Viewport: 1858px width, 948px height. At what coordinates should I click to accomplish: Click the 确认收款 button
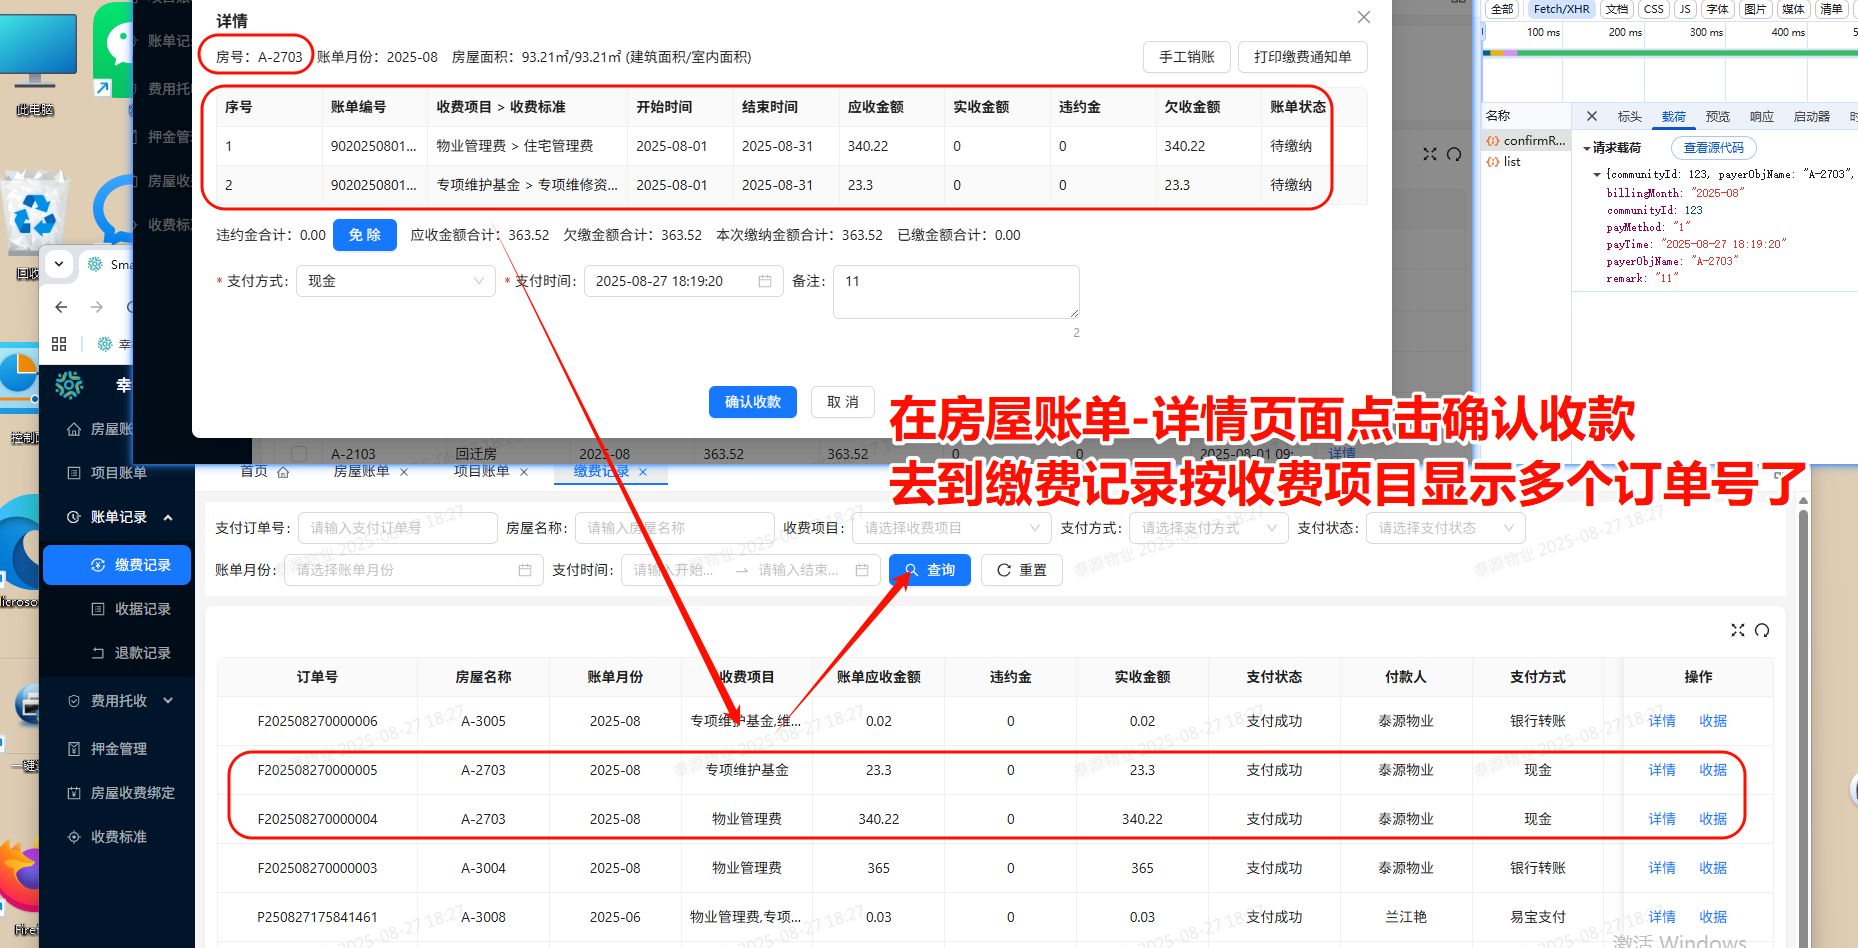pos(752,402)
